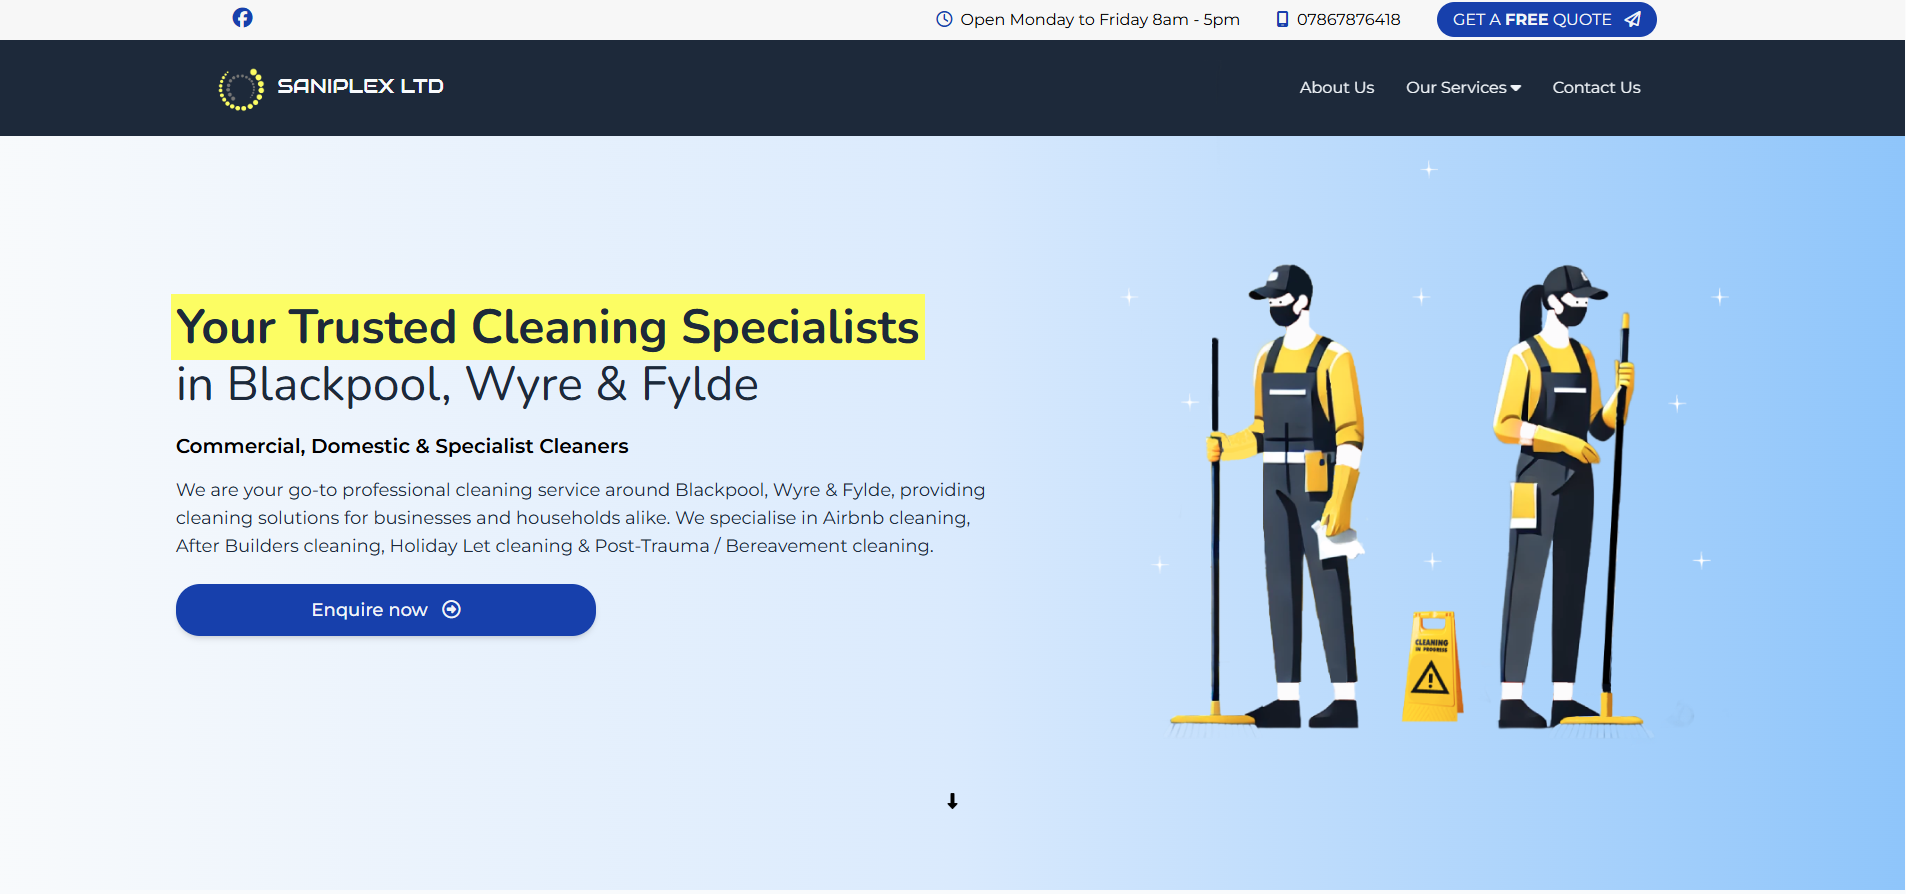Click the mobile phone icon
The width and height of the screenshot is (1906, 894).
1282,19
